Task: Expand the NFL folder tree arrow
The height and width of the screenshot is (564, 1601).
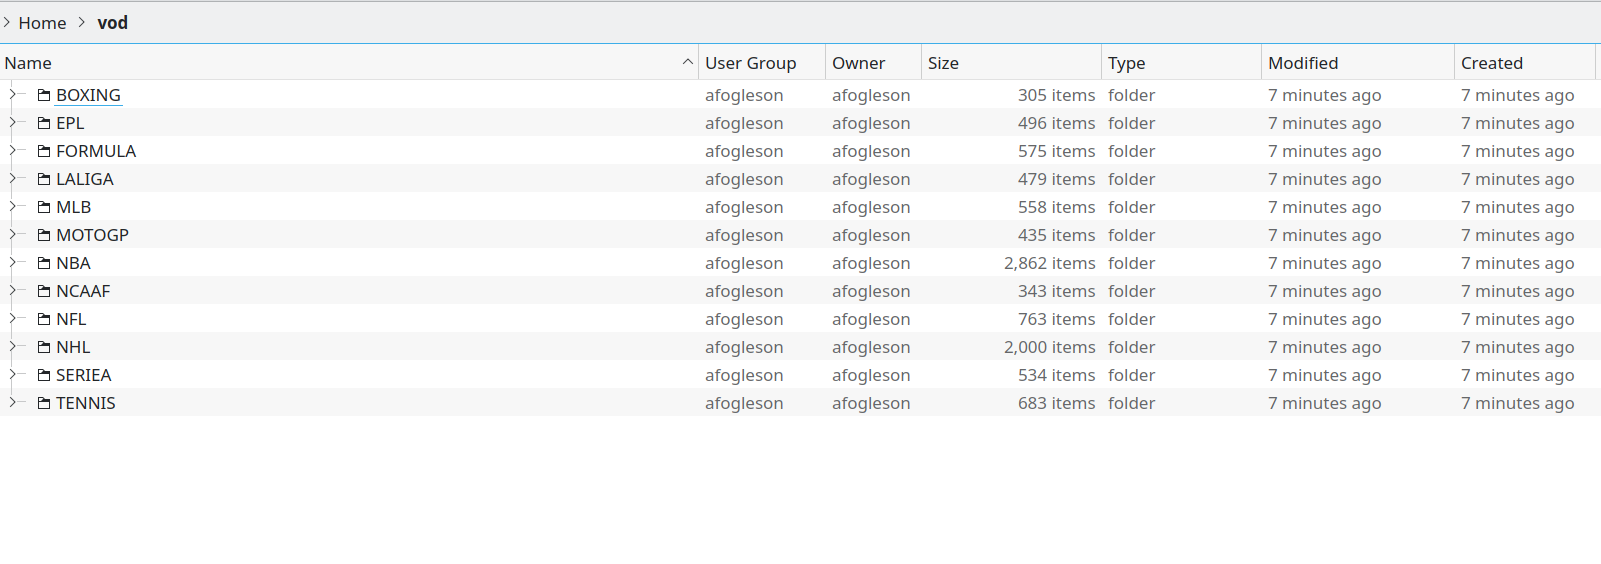Action: click(x=12, y=319)
